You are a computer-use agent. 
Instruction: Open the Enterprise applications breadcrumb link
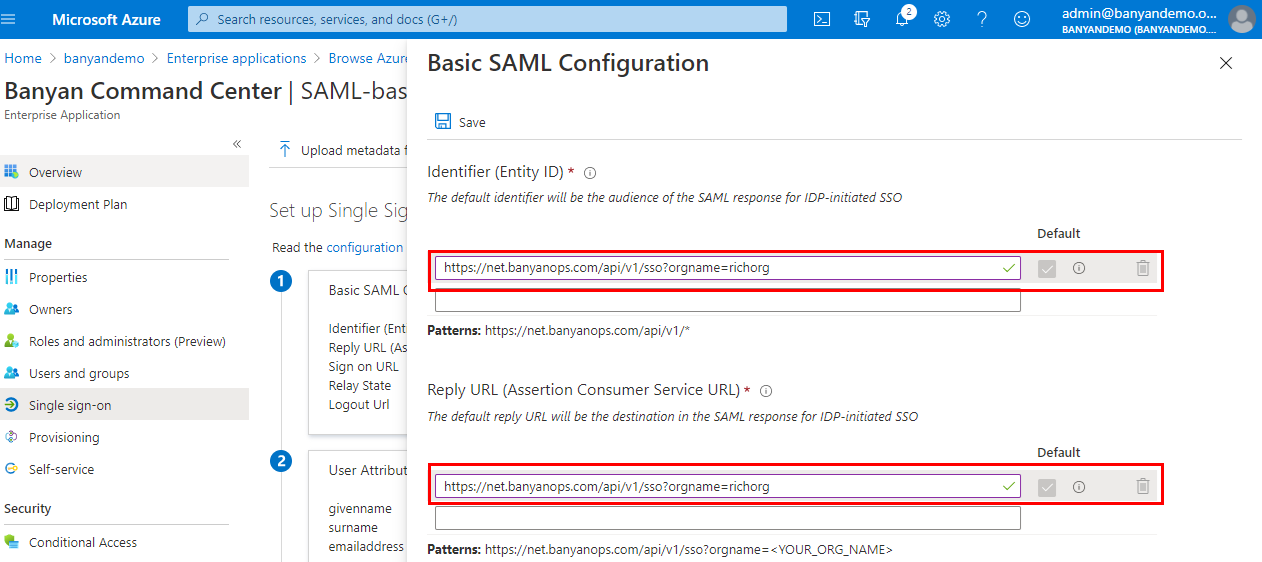coord(236,58)
